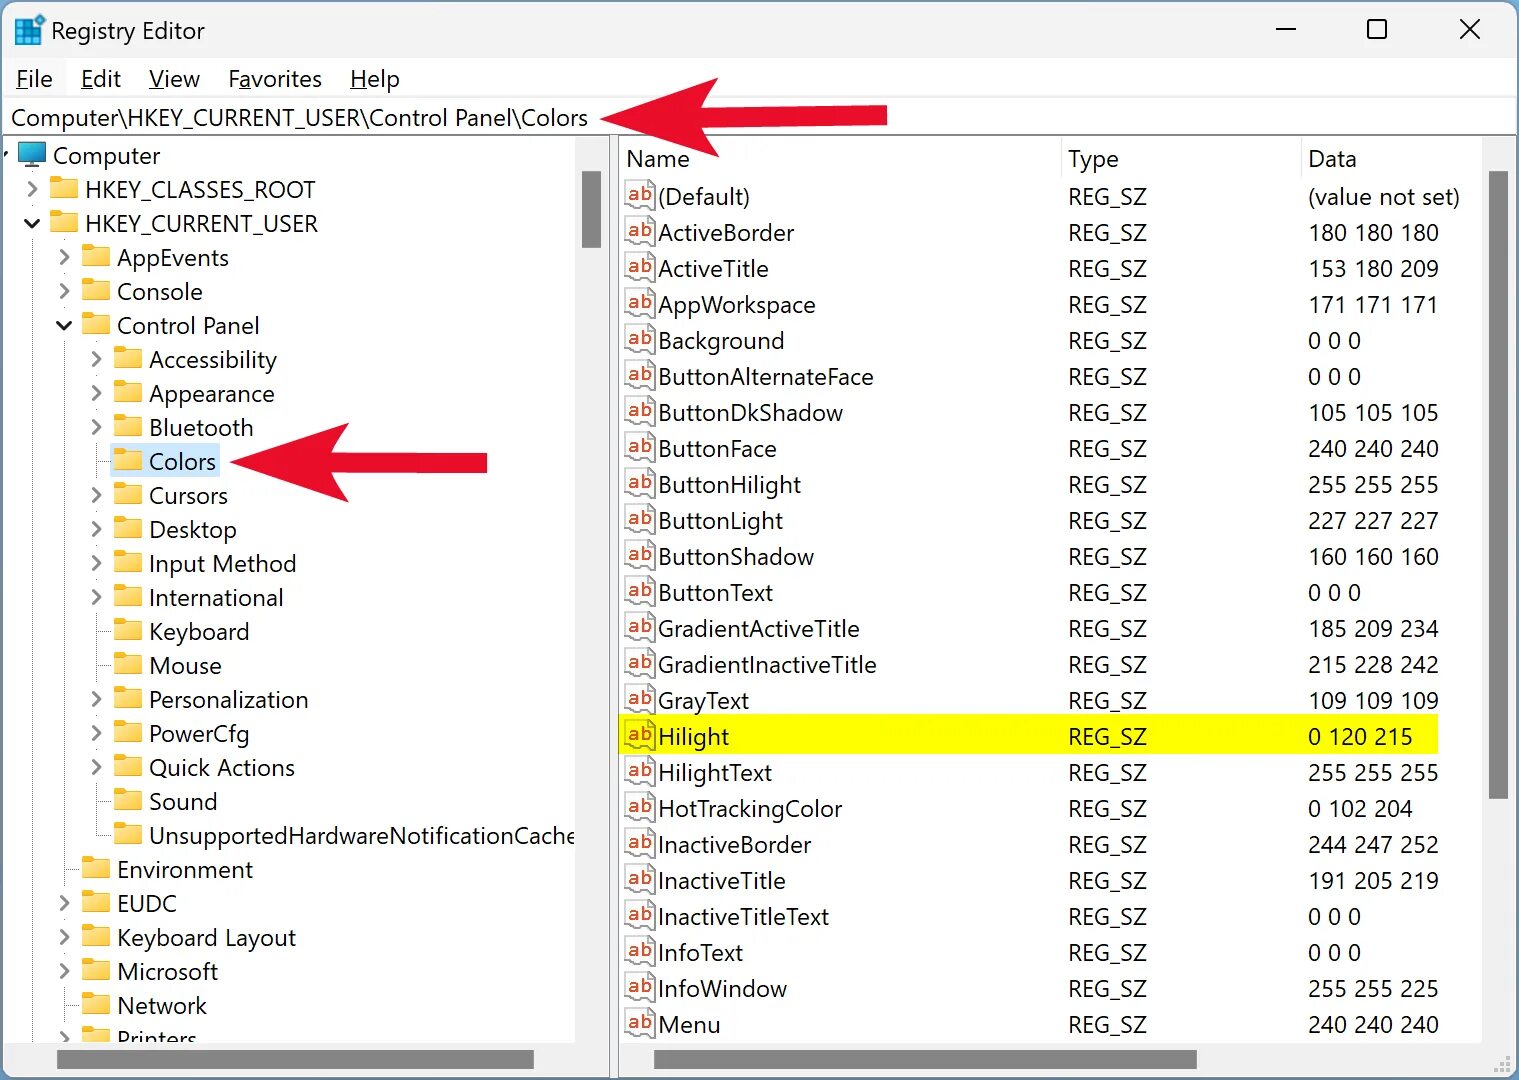The width and height of the screenshot is (1519, 1080).
Task: Collapse the Control Panel key
Action: [x=64, y=325]
